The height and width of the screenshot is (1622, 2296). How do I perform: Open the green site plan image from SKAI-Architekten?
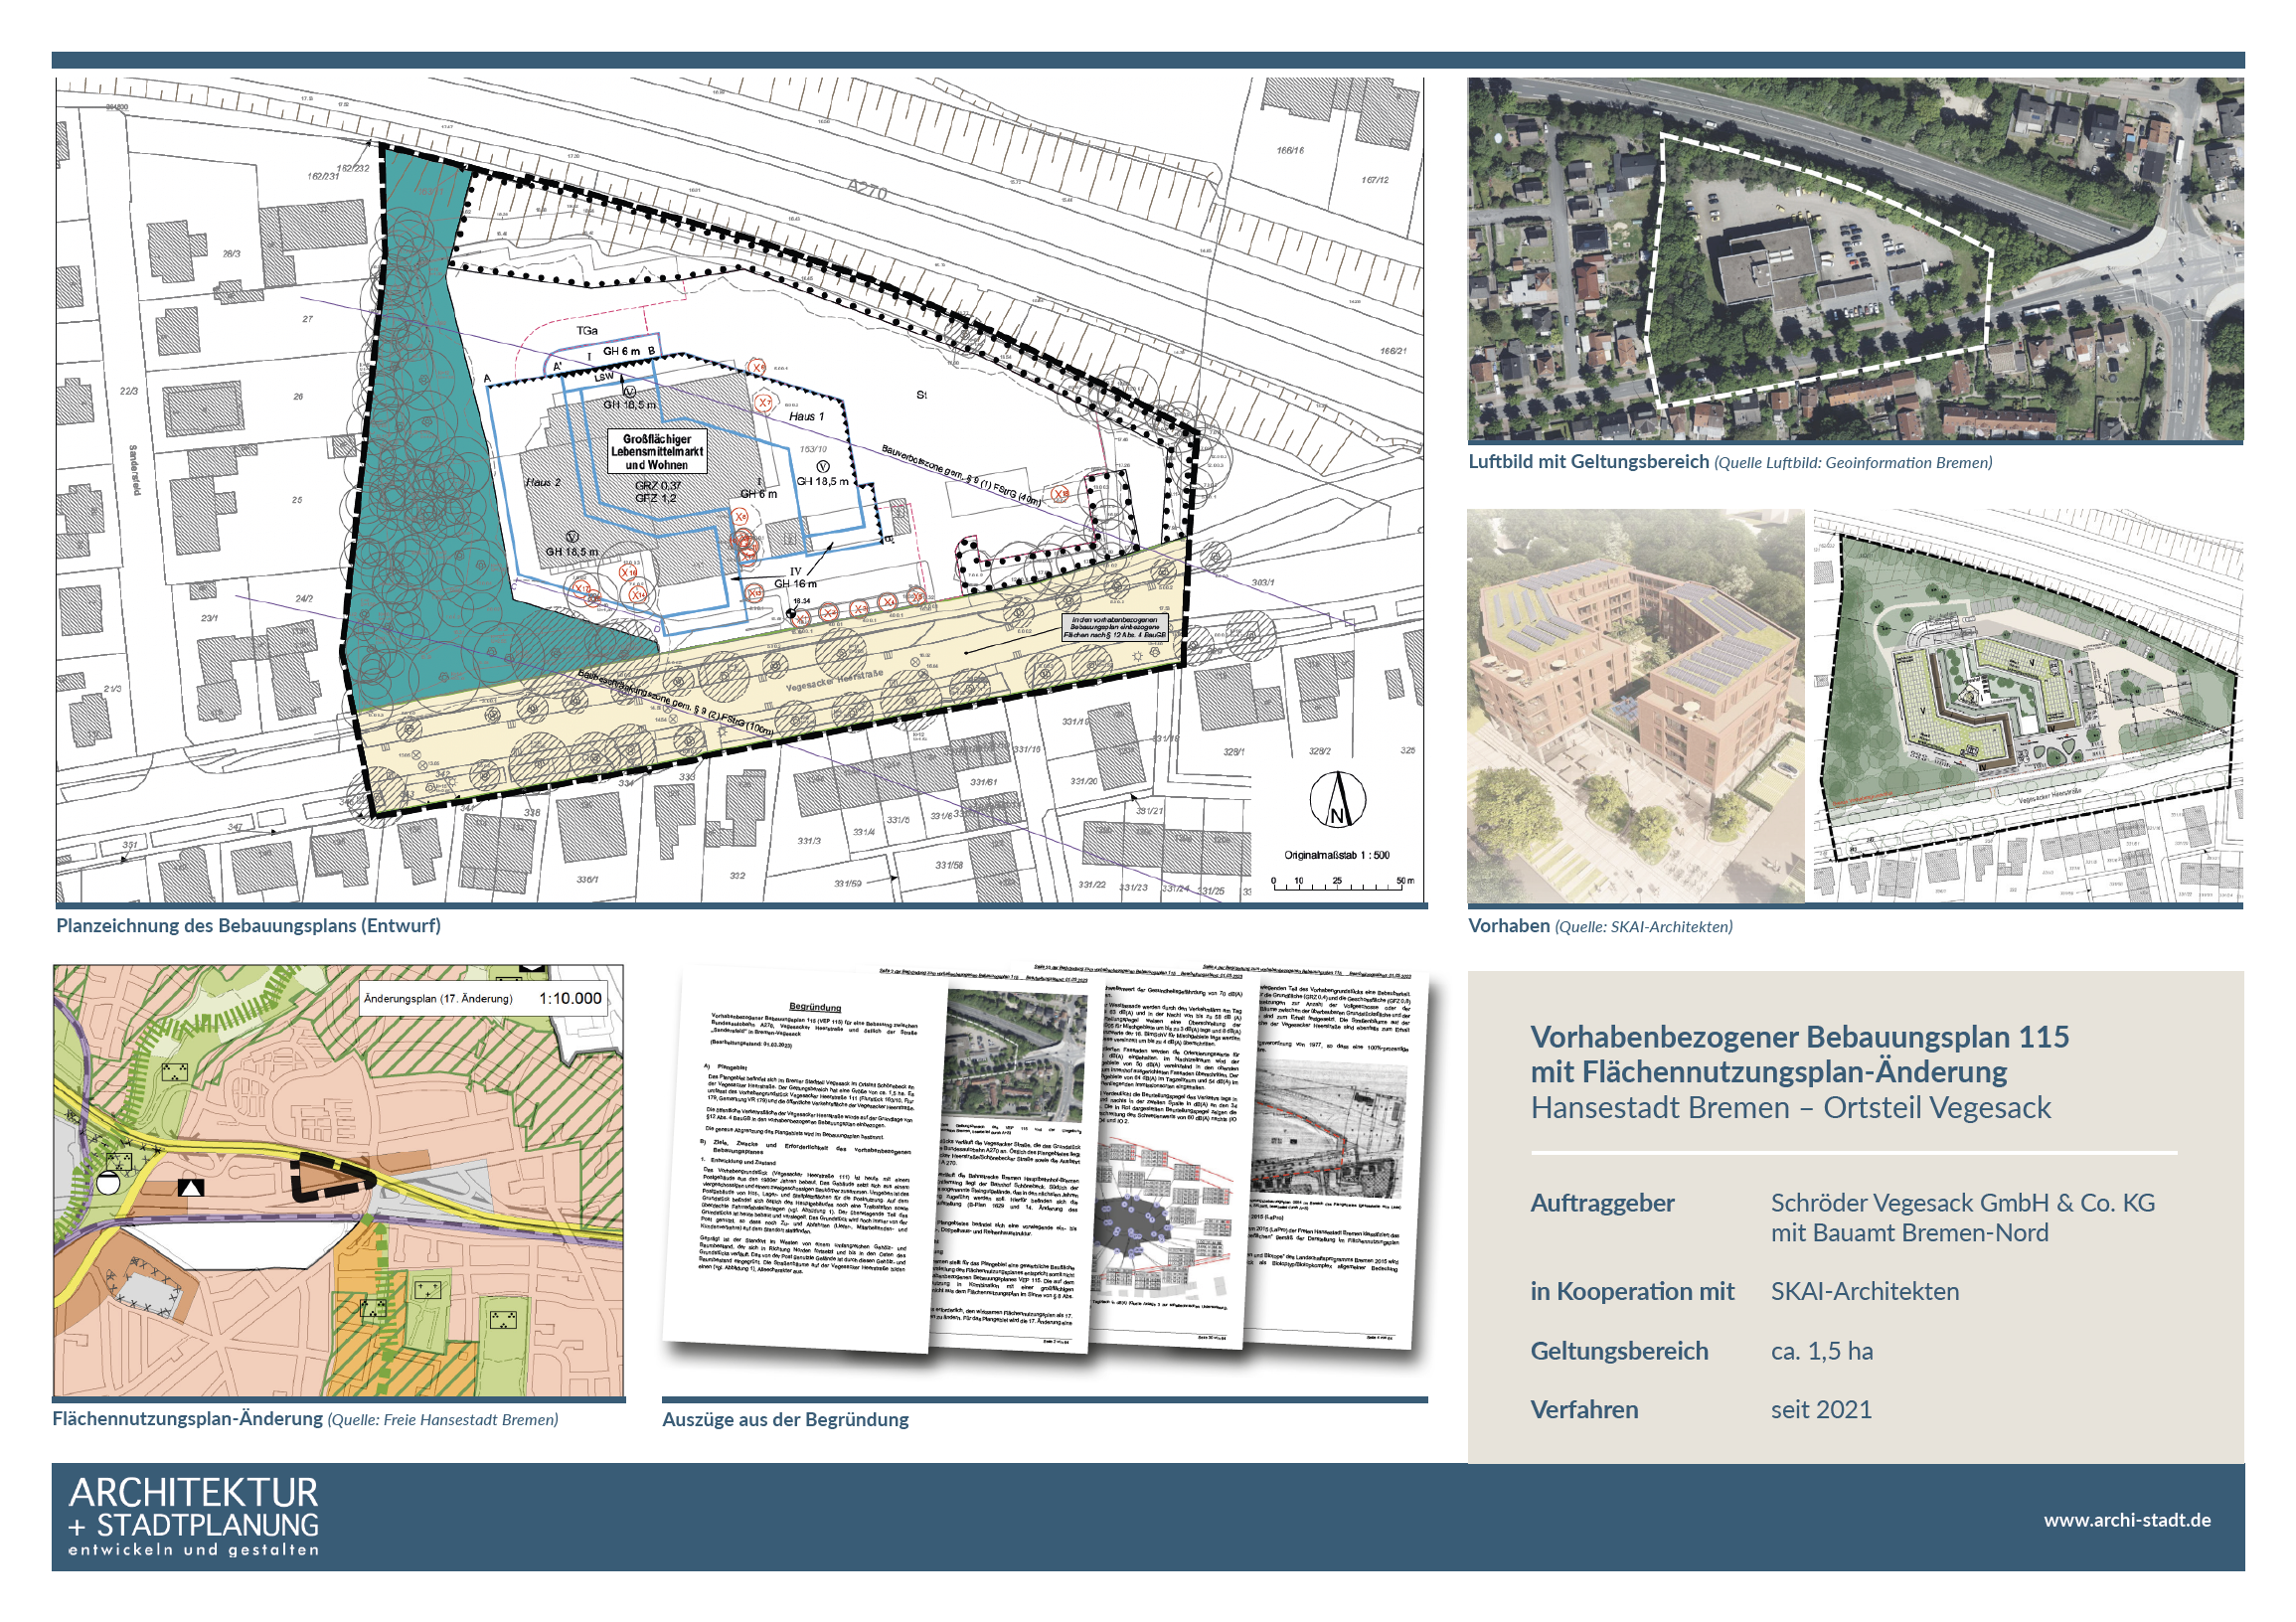pos(2027,706)
